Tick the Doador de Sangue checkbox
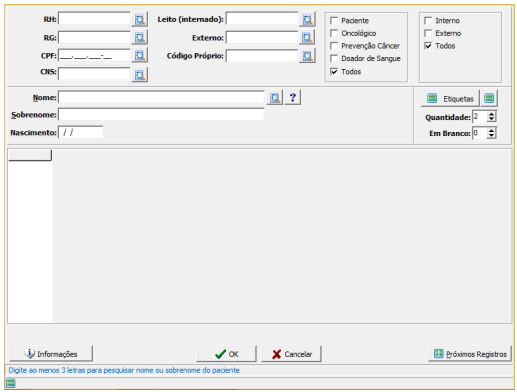This screenshot has width=517, height=392. (334, 58)
